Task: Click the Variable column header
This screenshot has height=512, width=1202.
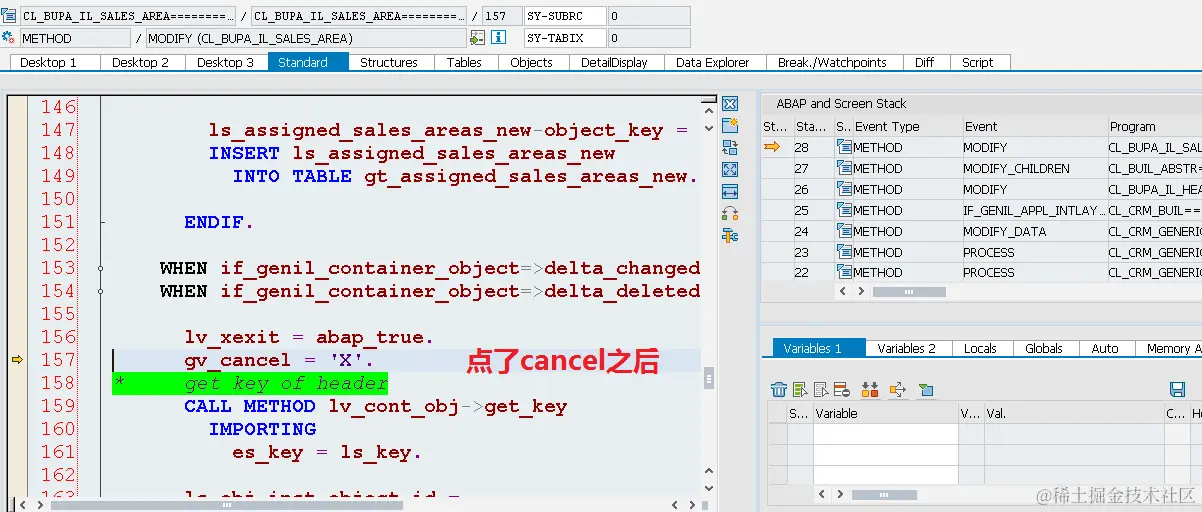Action: [885, 413]
